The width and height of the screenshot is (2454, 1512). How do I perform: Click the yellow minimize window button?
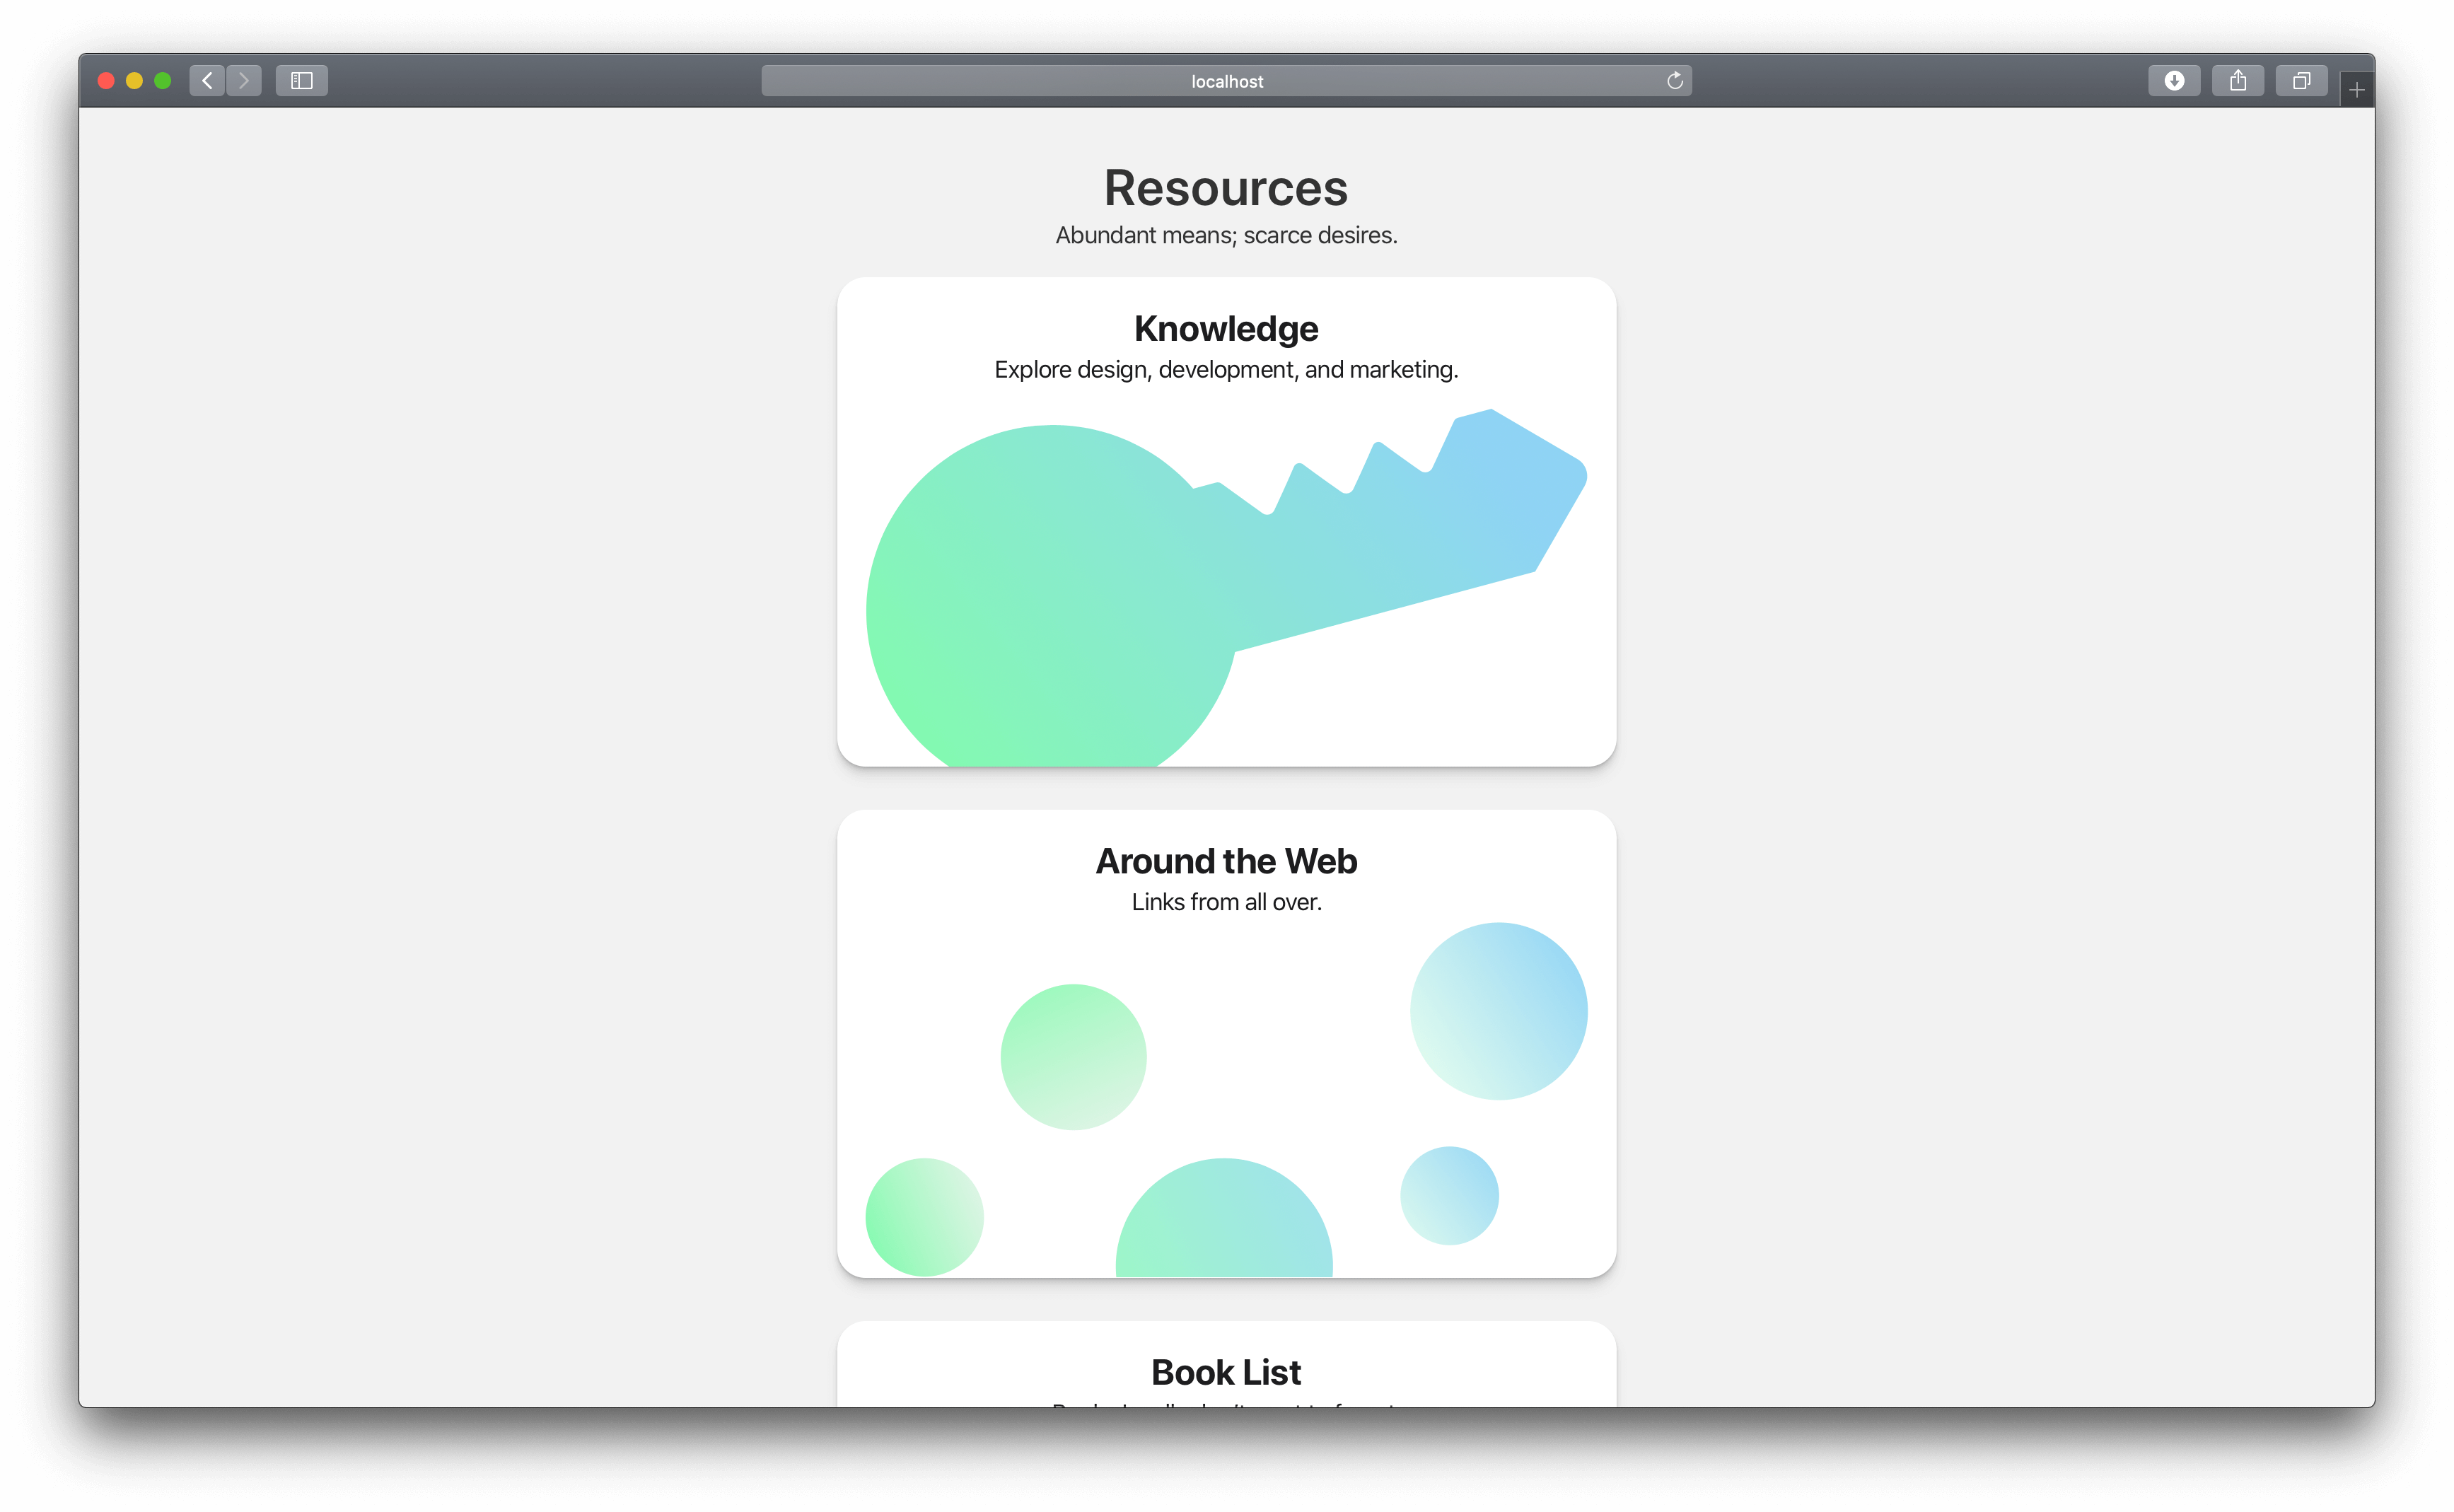(134, 81)
